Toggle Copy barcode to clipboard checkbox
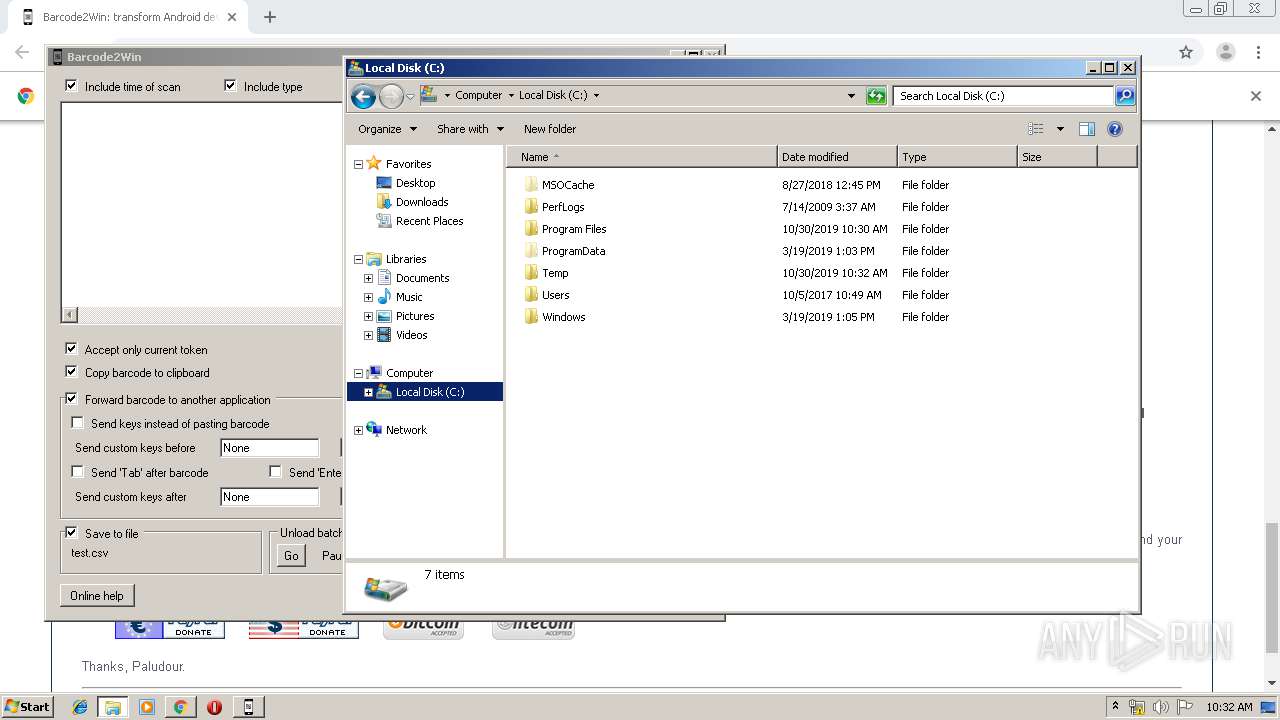This screenshot has width=1280, height=720. point(71,372)
